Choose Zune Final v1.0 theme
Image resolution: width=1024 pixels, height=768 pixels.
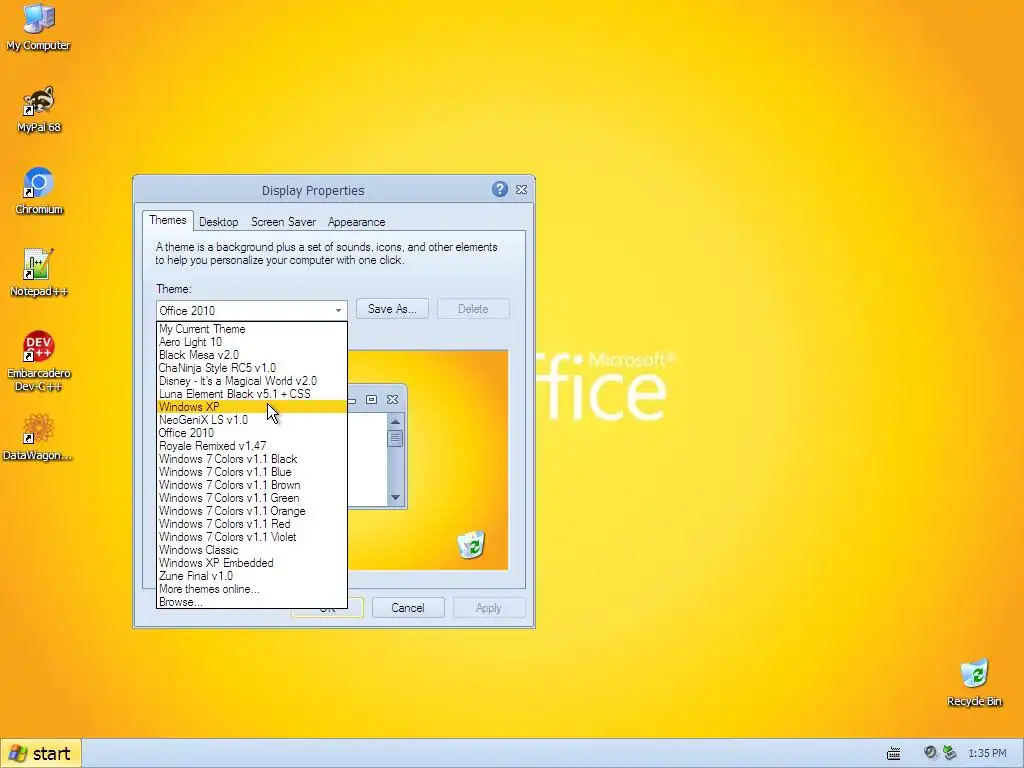[x=251, y=576]
